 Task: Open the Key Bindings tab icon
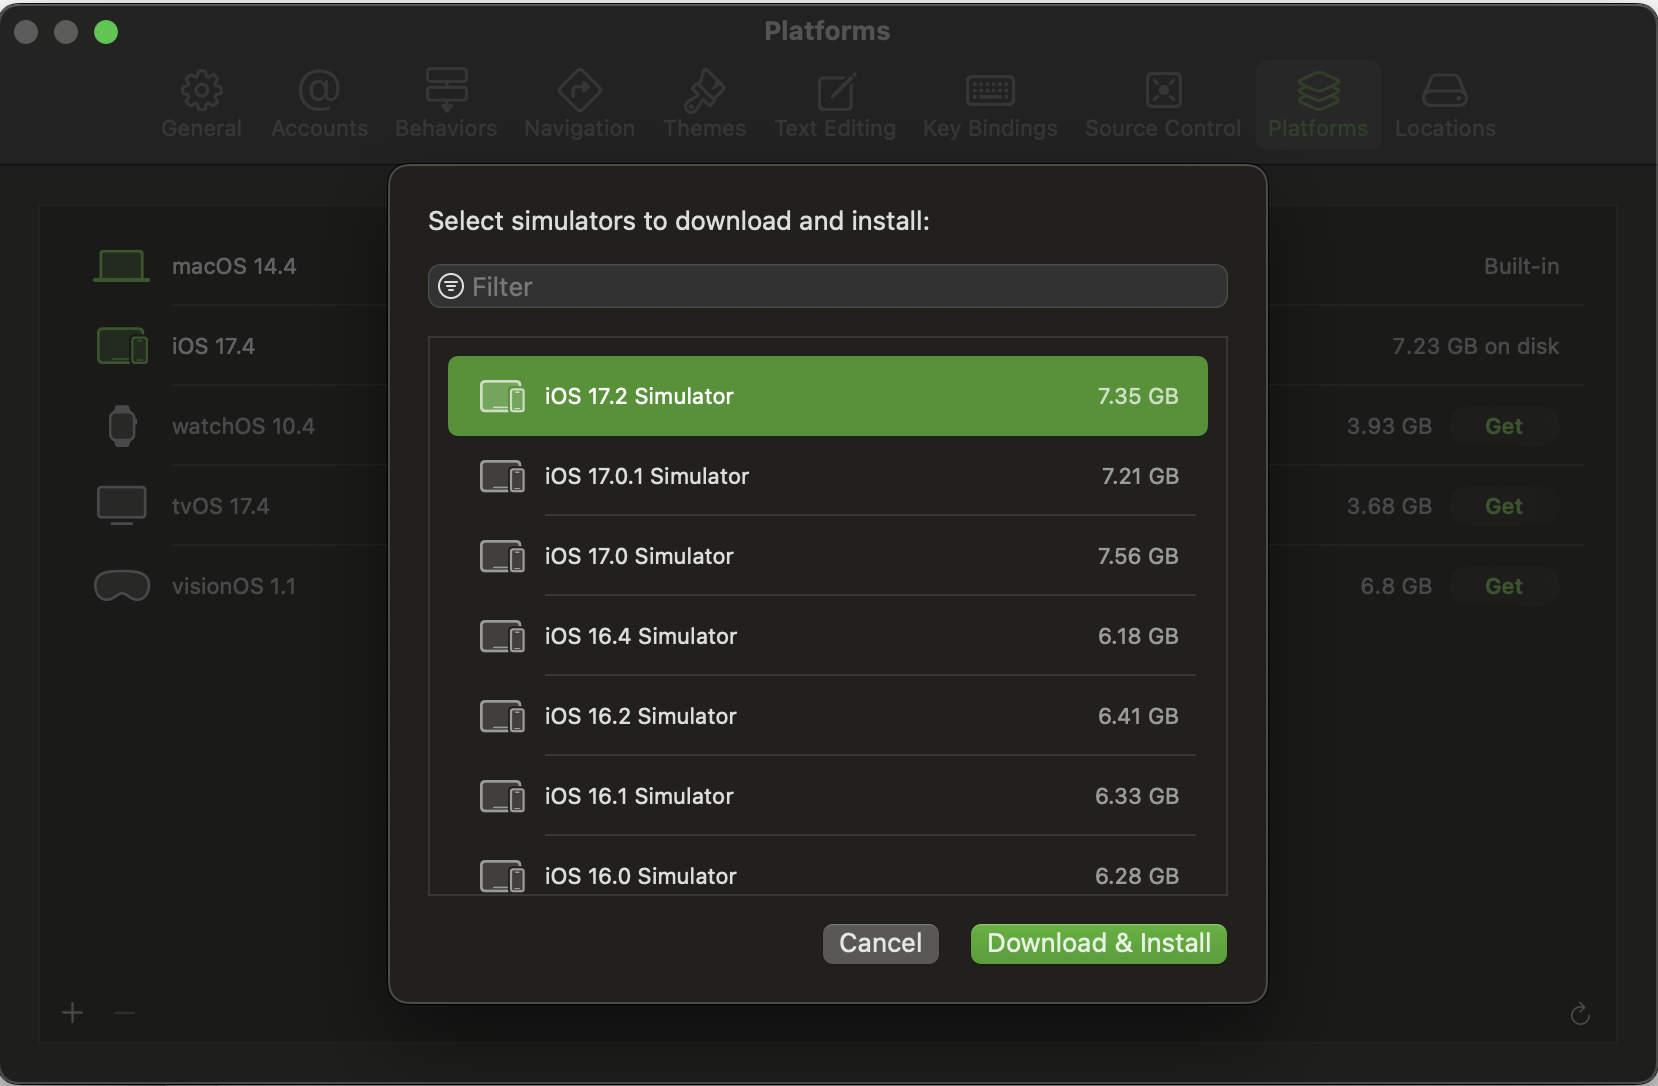click(990, 90)
